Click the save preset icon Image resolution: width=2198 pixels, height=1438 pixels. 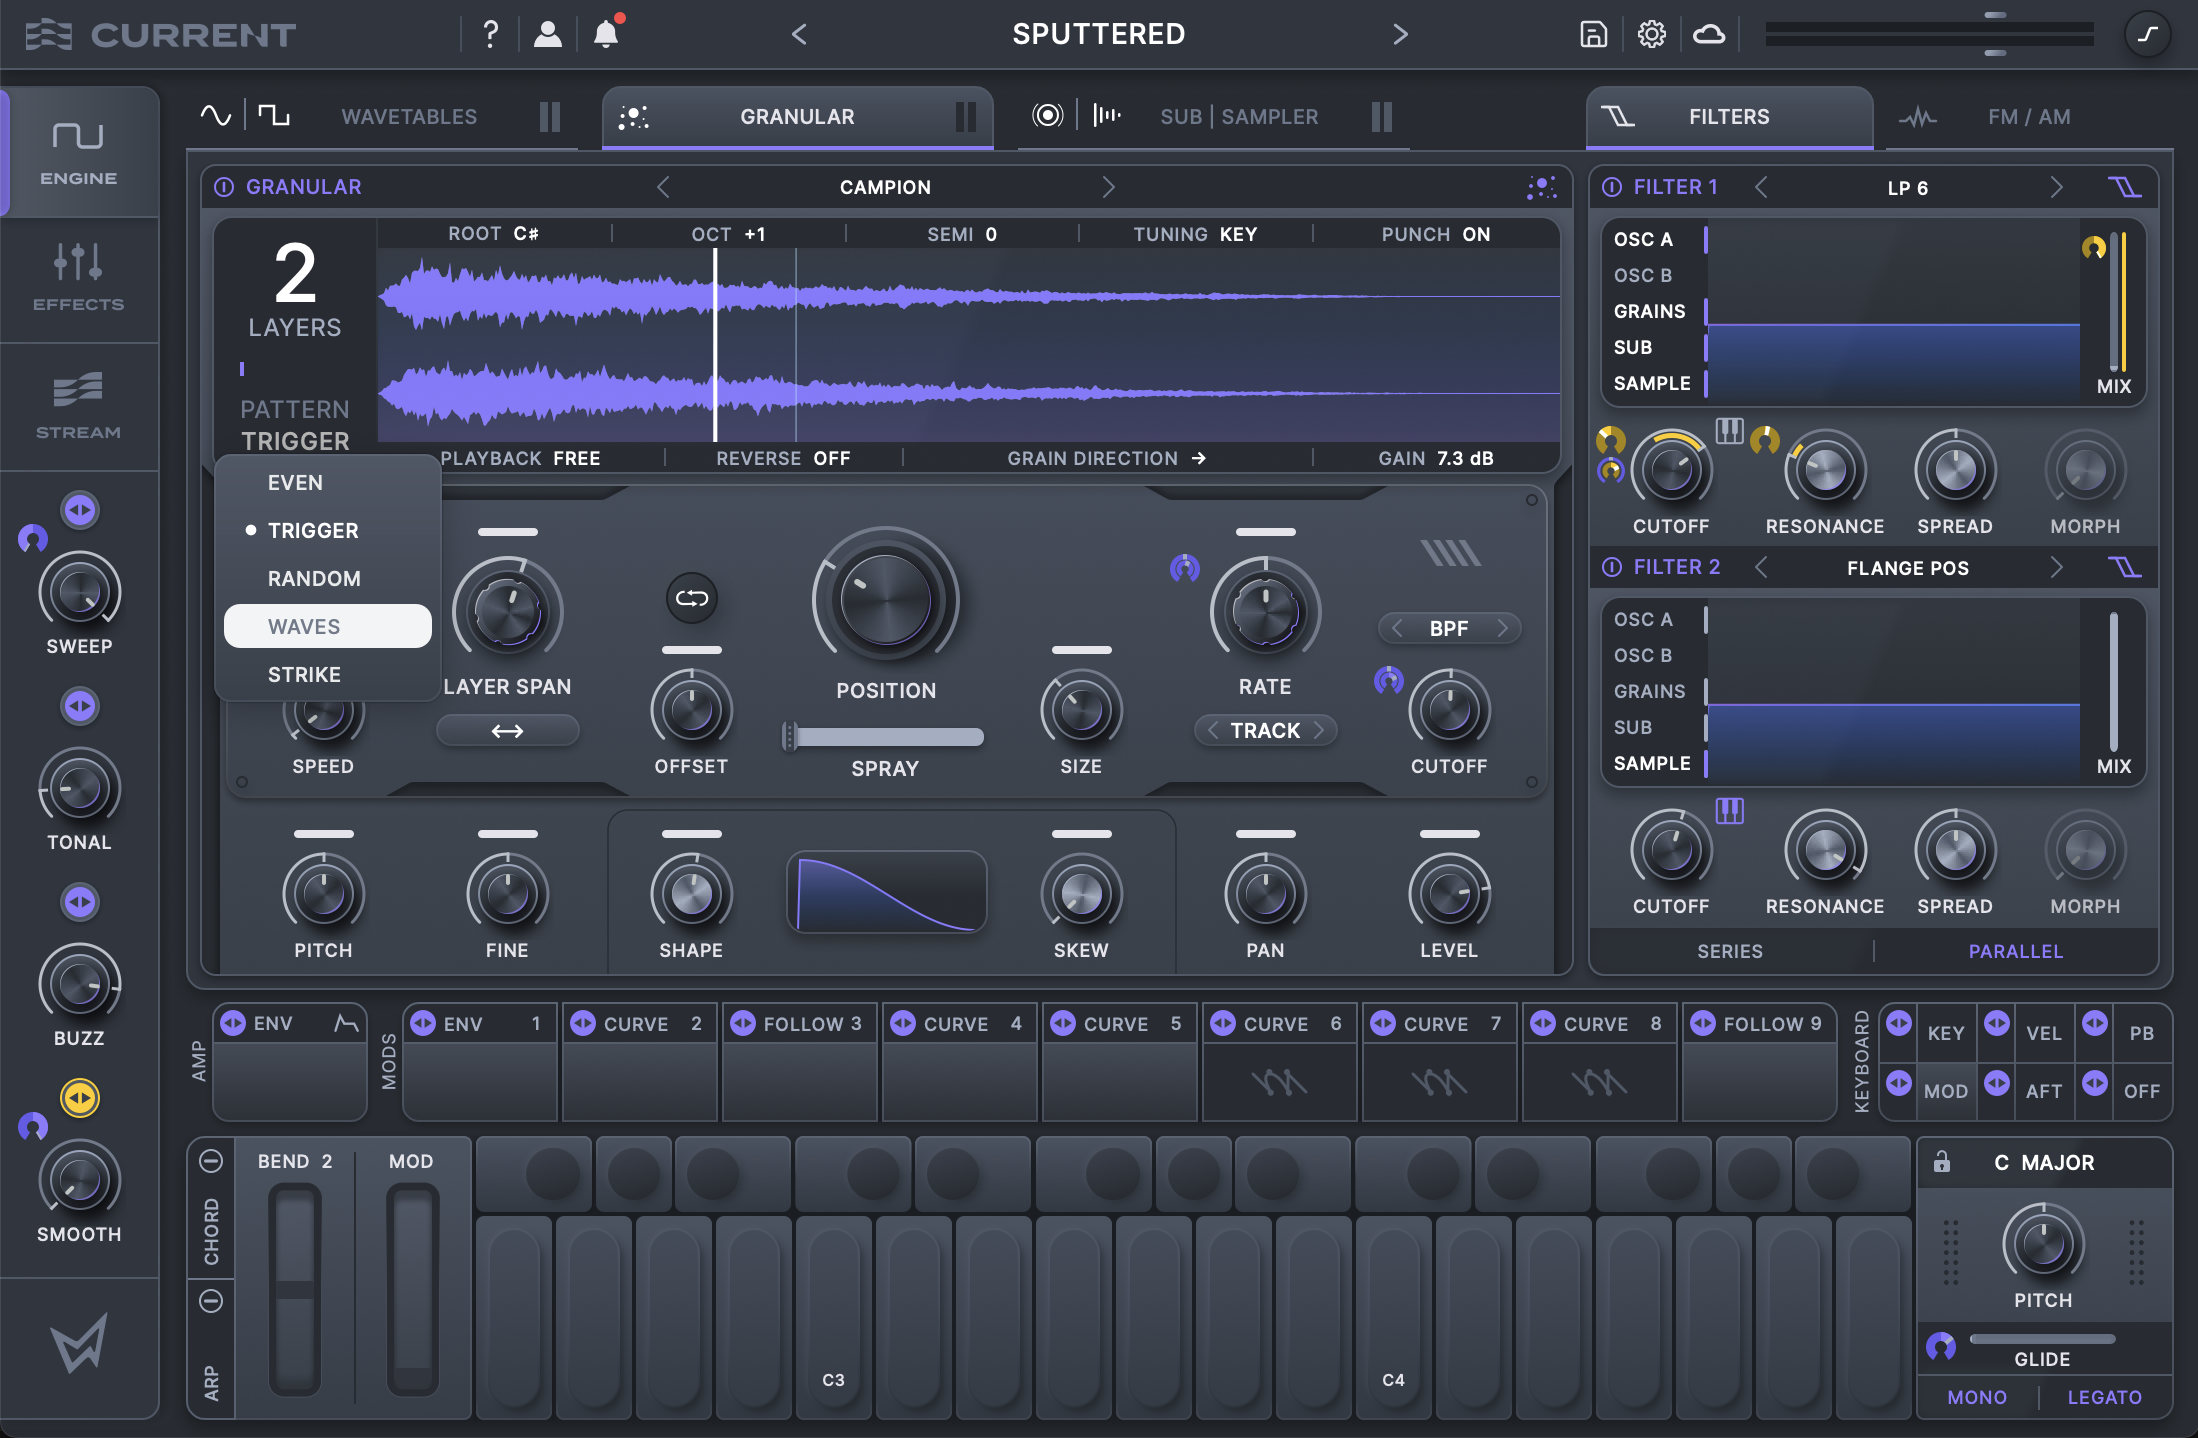tap(1593, 34)
